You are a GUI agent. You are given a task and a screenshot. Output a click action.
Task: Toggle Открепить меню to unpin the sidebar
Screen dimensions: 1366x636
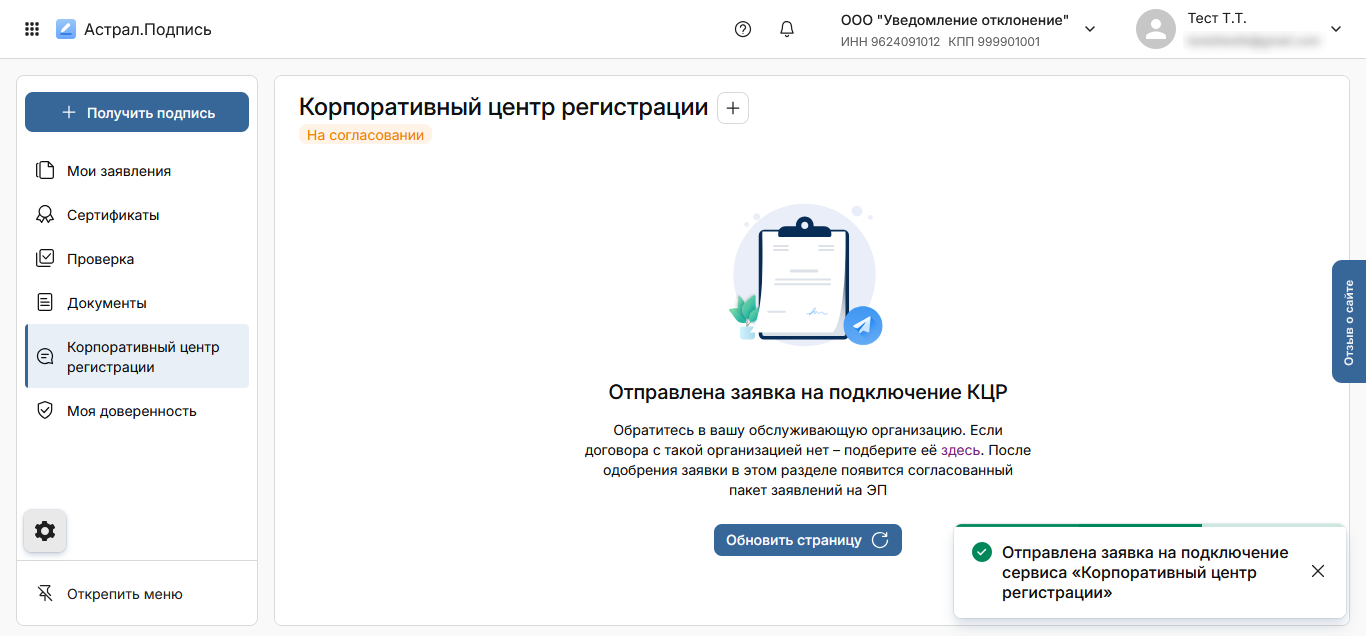[124, 594]
